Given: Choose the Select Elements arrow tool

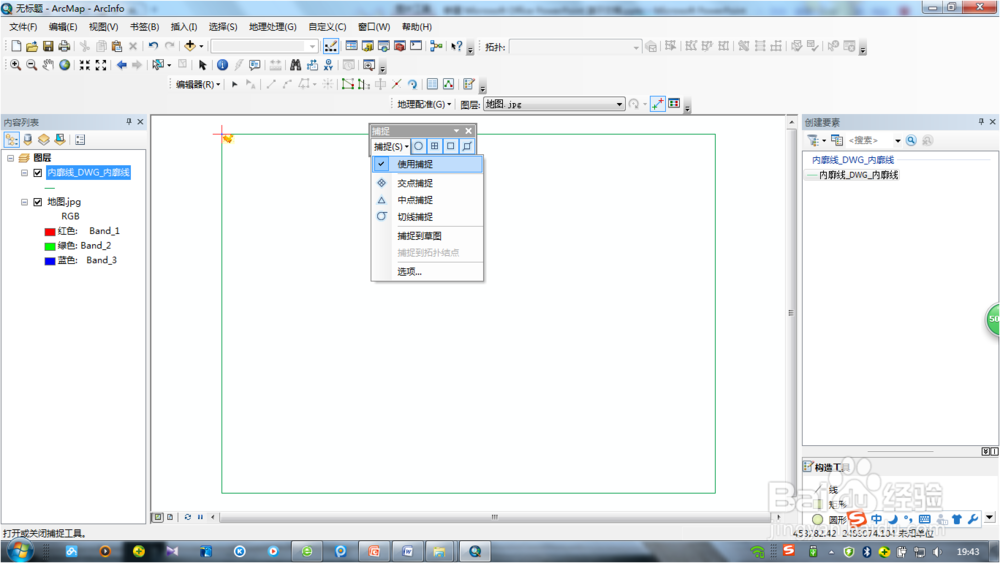Looking at the screenshot, I should pyautogui.click(x=203, y=65).
